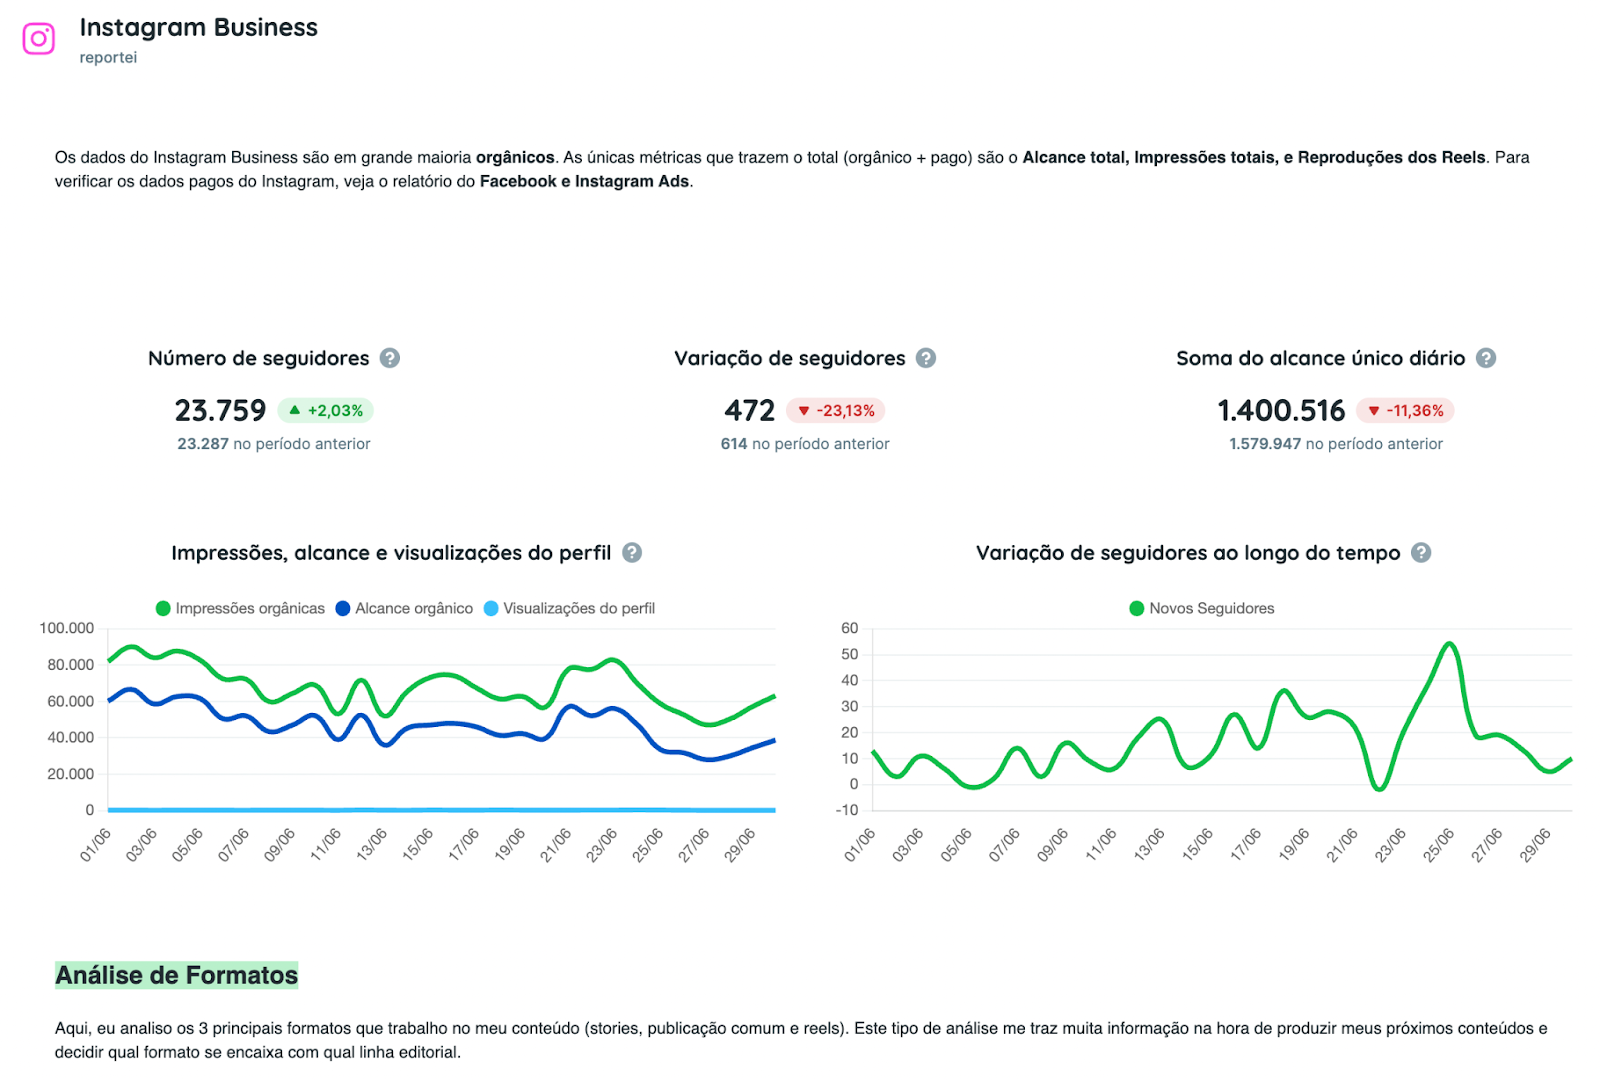Click bold Facebook e Instagram Ads text

coord(584,182)
